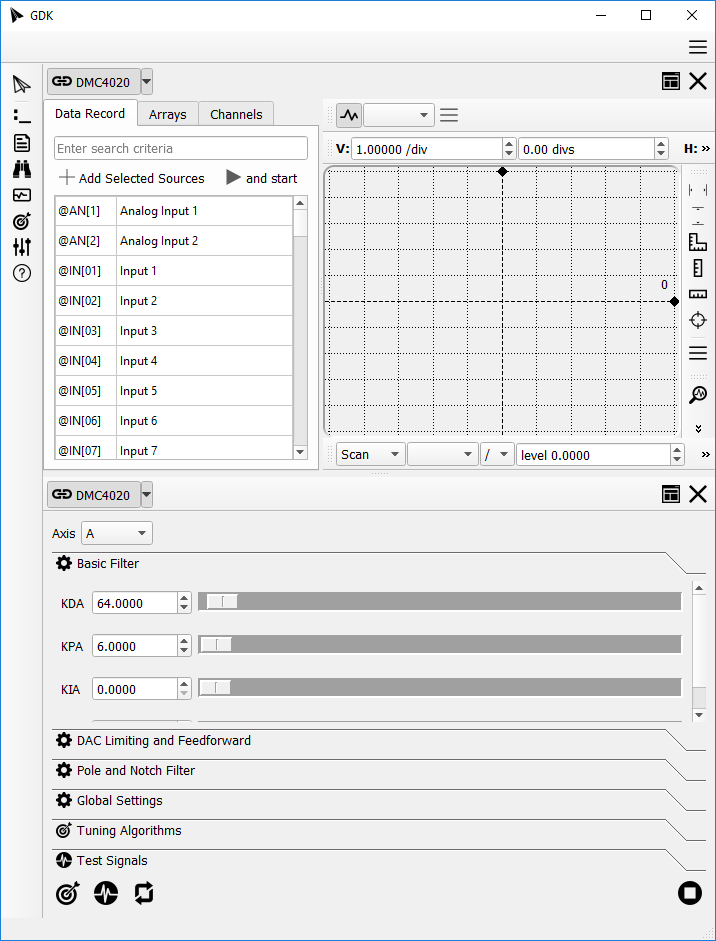Click the loop repeat icon at bottom
This screenshot has height=941, width=716.
[x=144, y=893]
